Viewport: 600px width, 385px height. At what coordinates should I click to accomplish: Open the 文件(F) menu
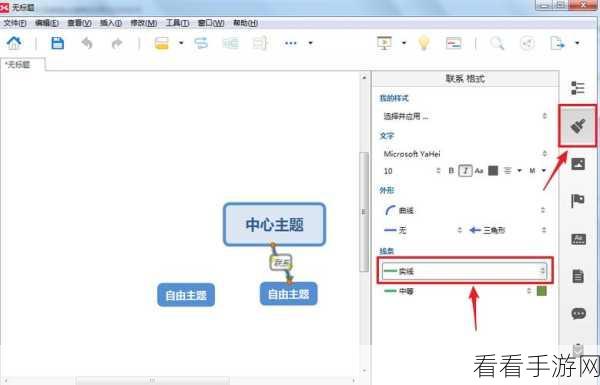click(15, 23)
